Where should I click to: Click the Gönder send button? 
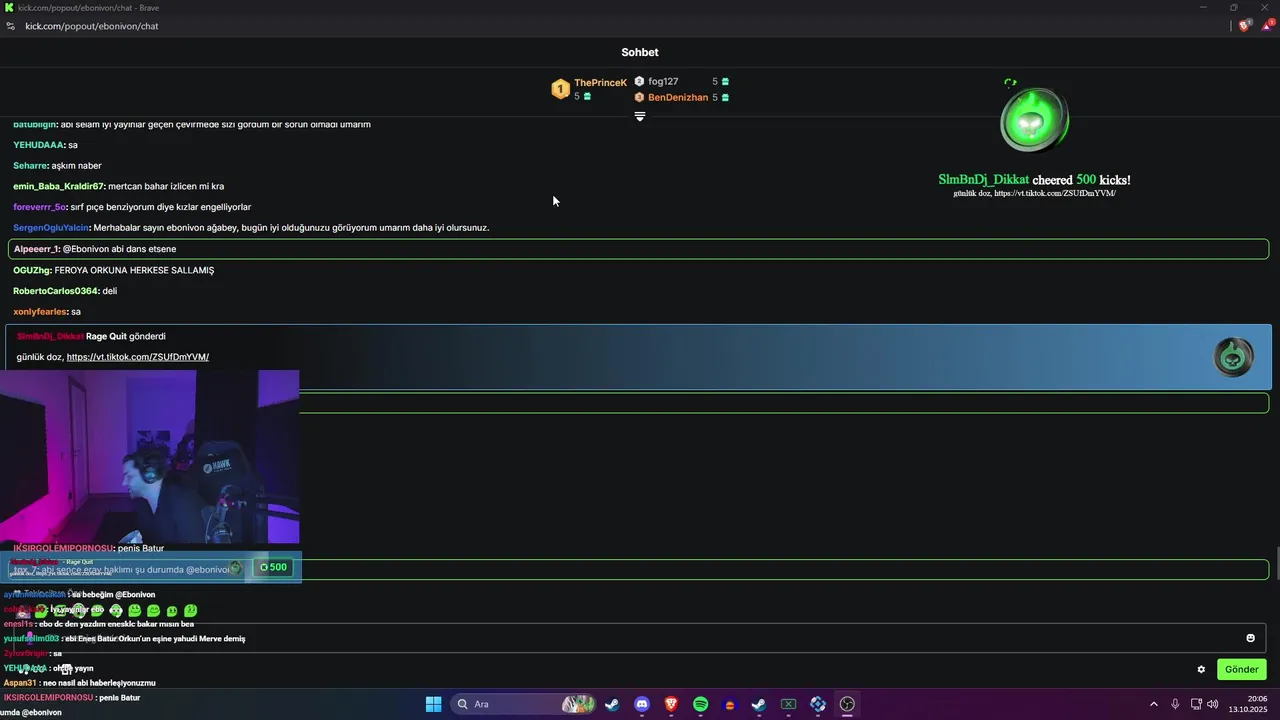point(1242,669)
